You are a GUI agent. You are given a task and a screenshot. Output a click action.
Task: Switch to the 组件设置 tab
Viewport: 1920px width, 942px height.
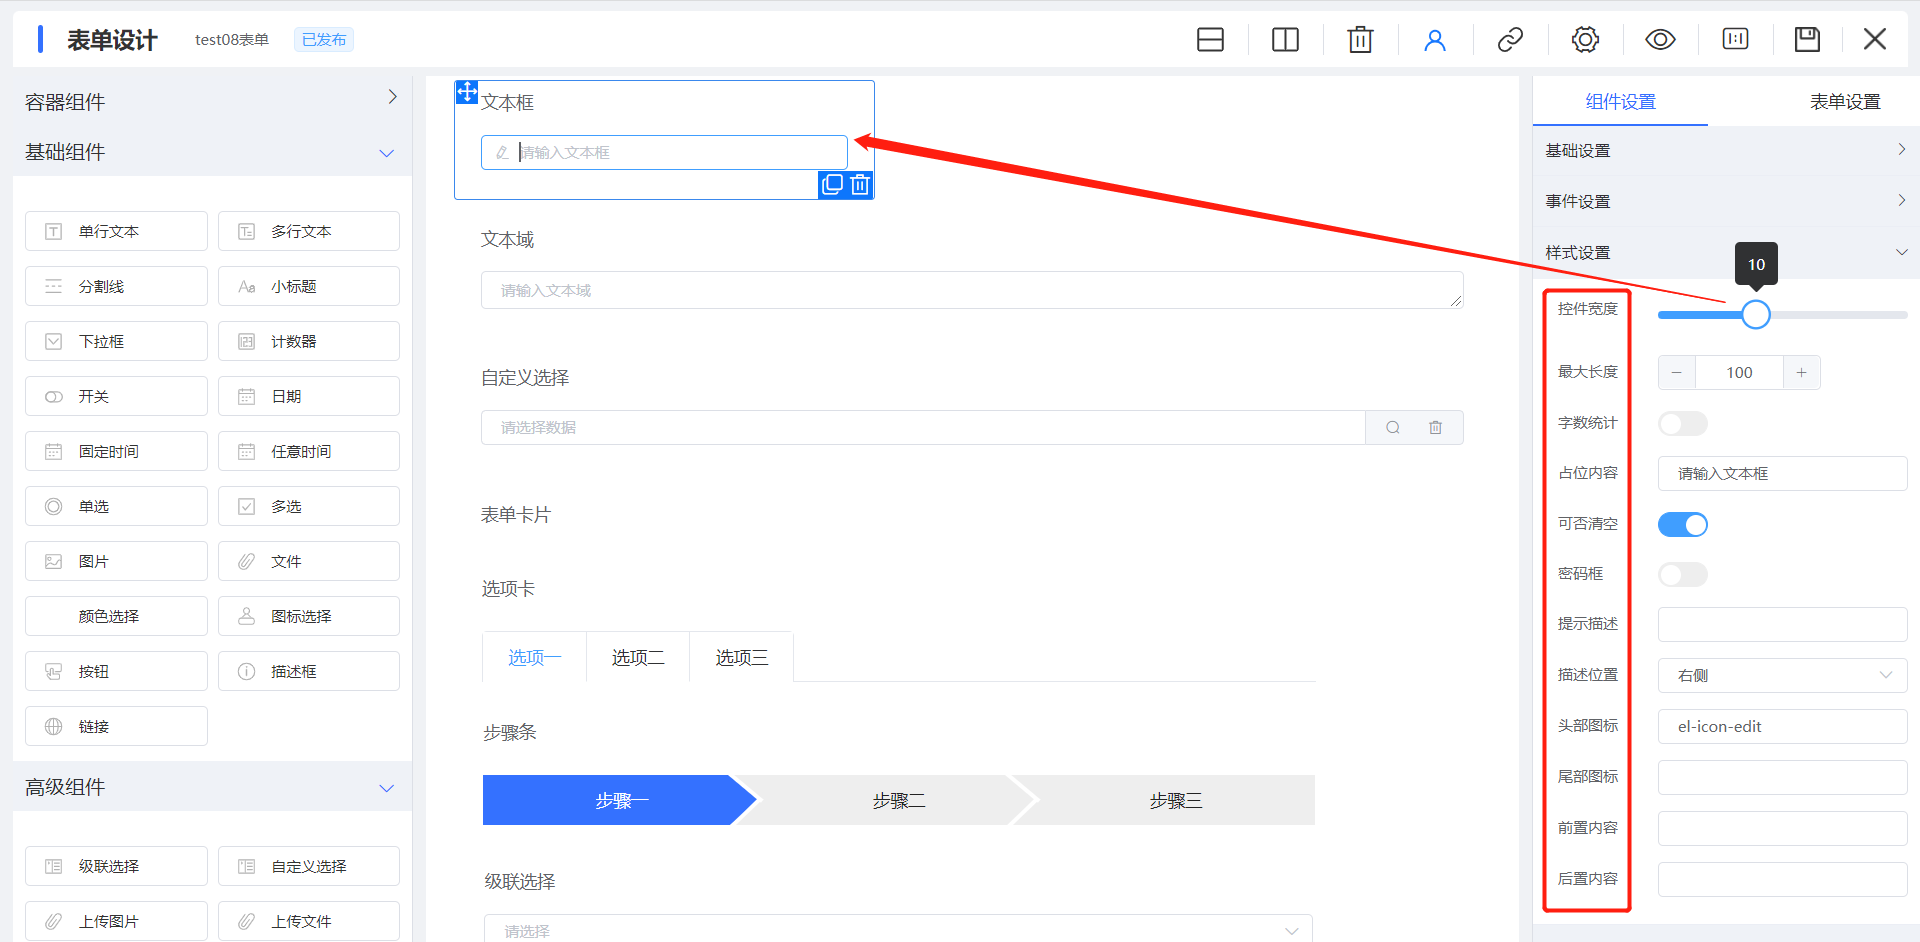tap(1620, 101)
